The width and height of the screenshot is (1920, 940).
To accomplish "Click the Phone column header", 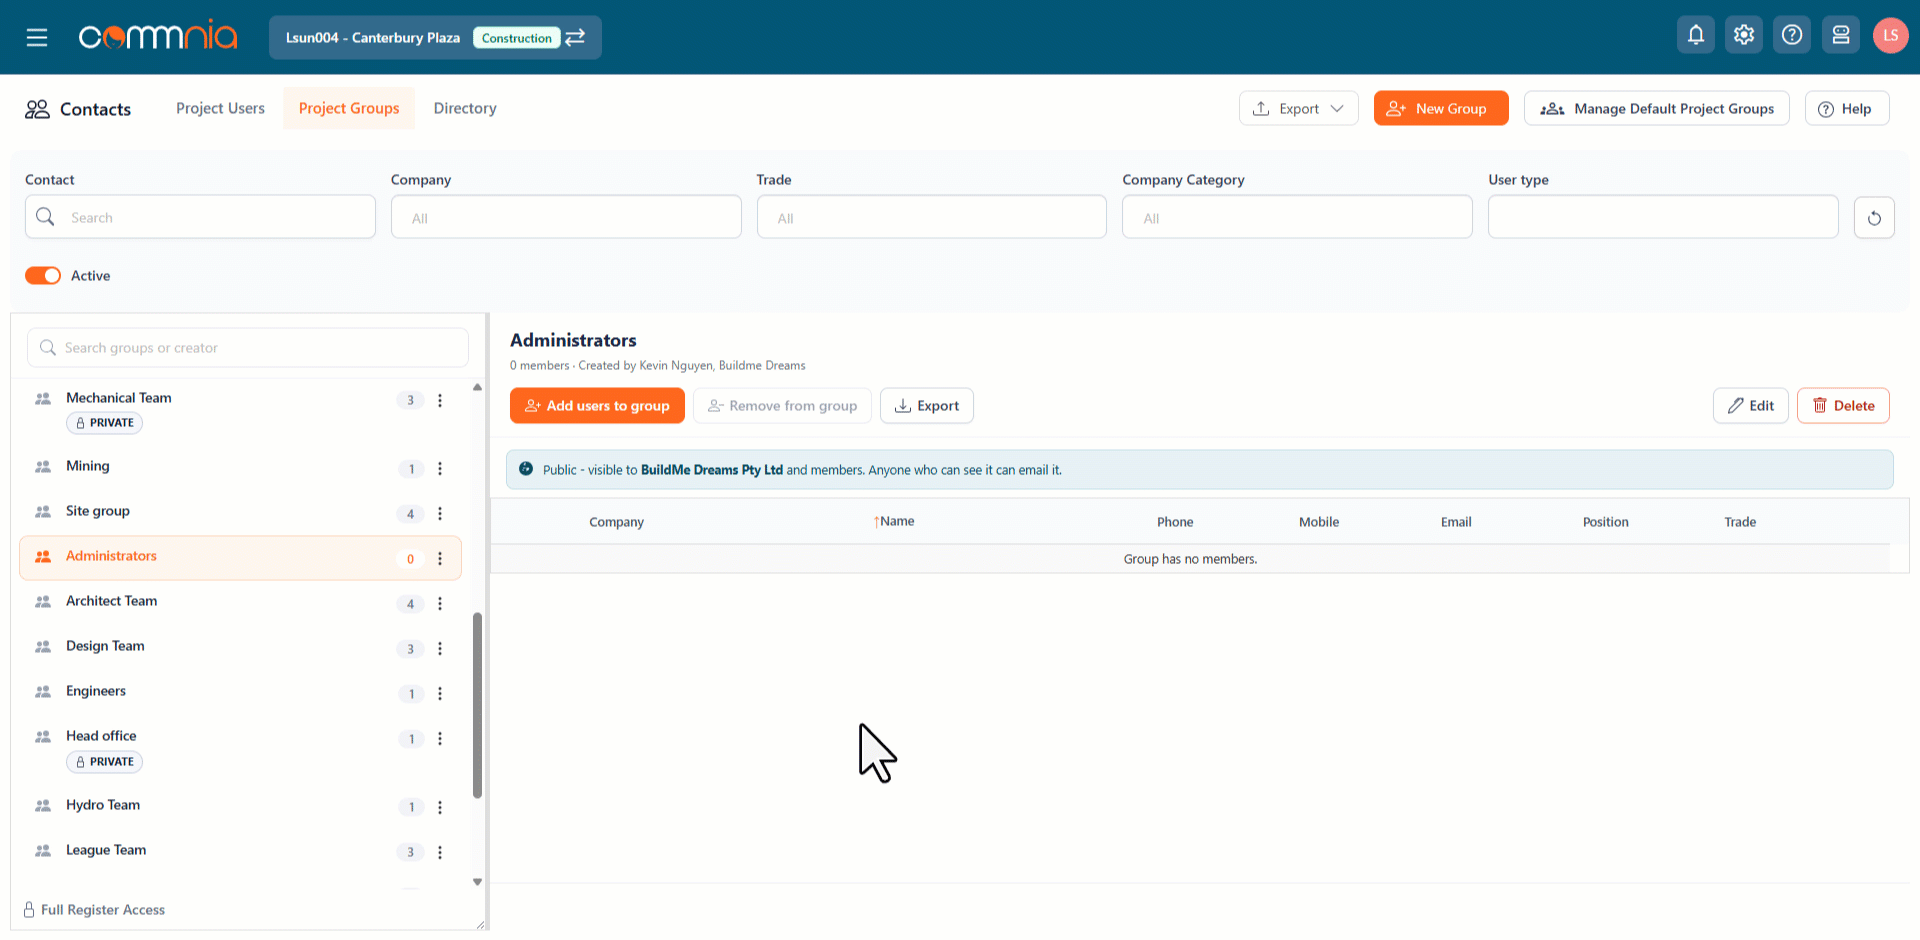I will [x=1175, y=522].
